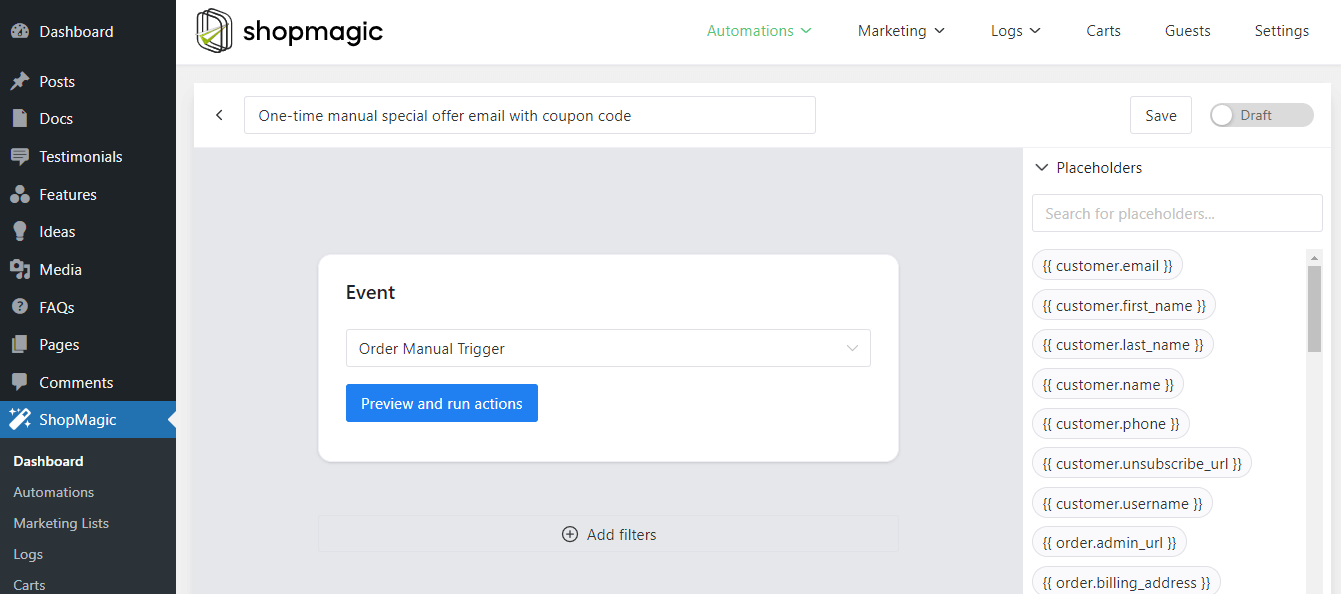
Task: Open the Automations top menu
Action: 759,31
